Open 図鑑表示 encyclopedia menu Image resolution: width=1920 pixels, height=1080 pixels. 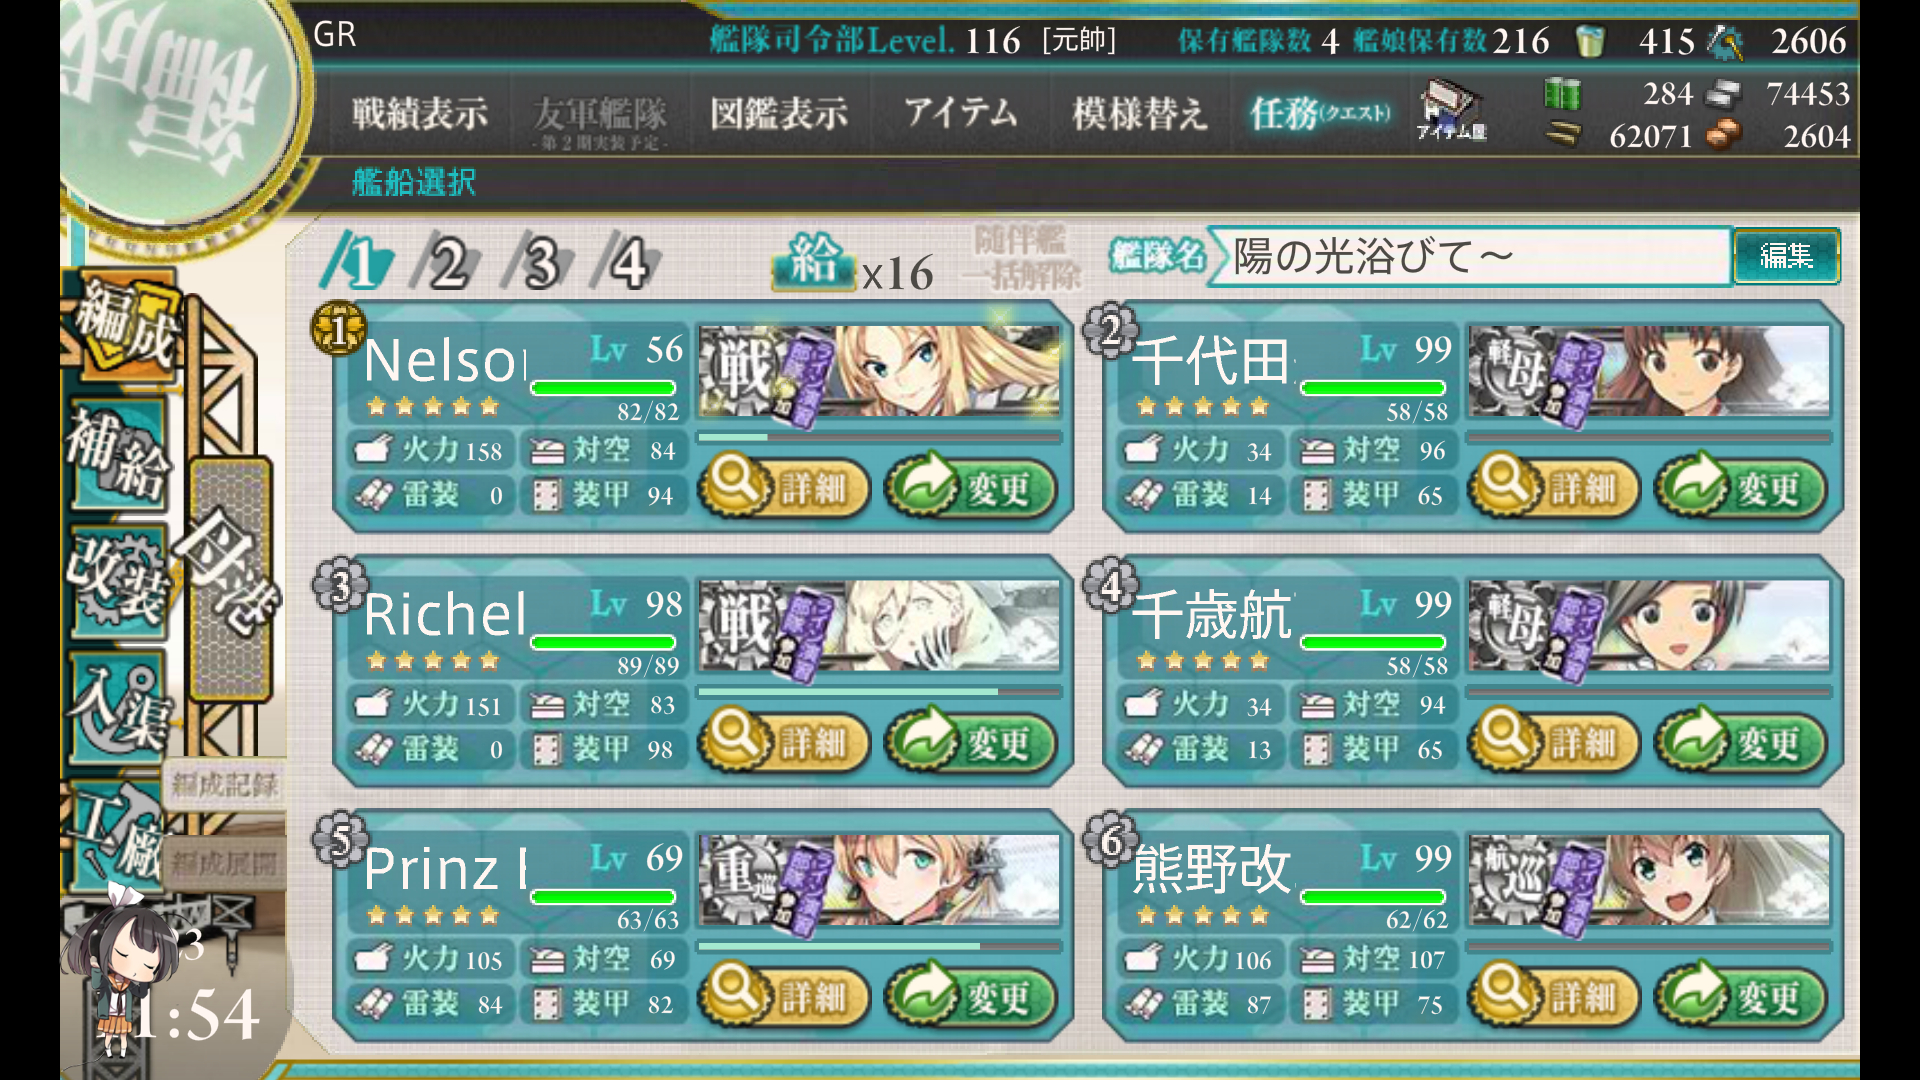point(779,113)
